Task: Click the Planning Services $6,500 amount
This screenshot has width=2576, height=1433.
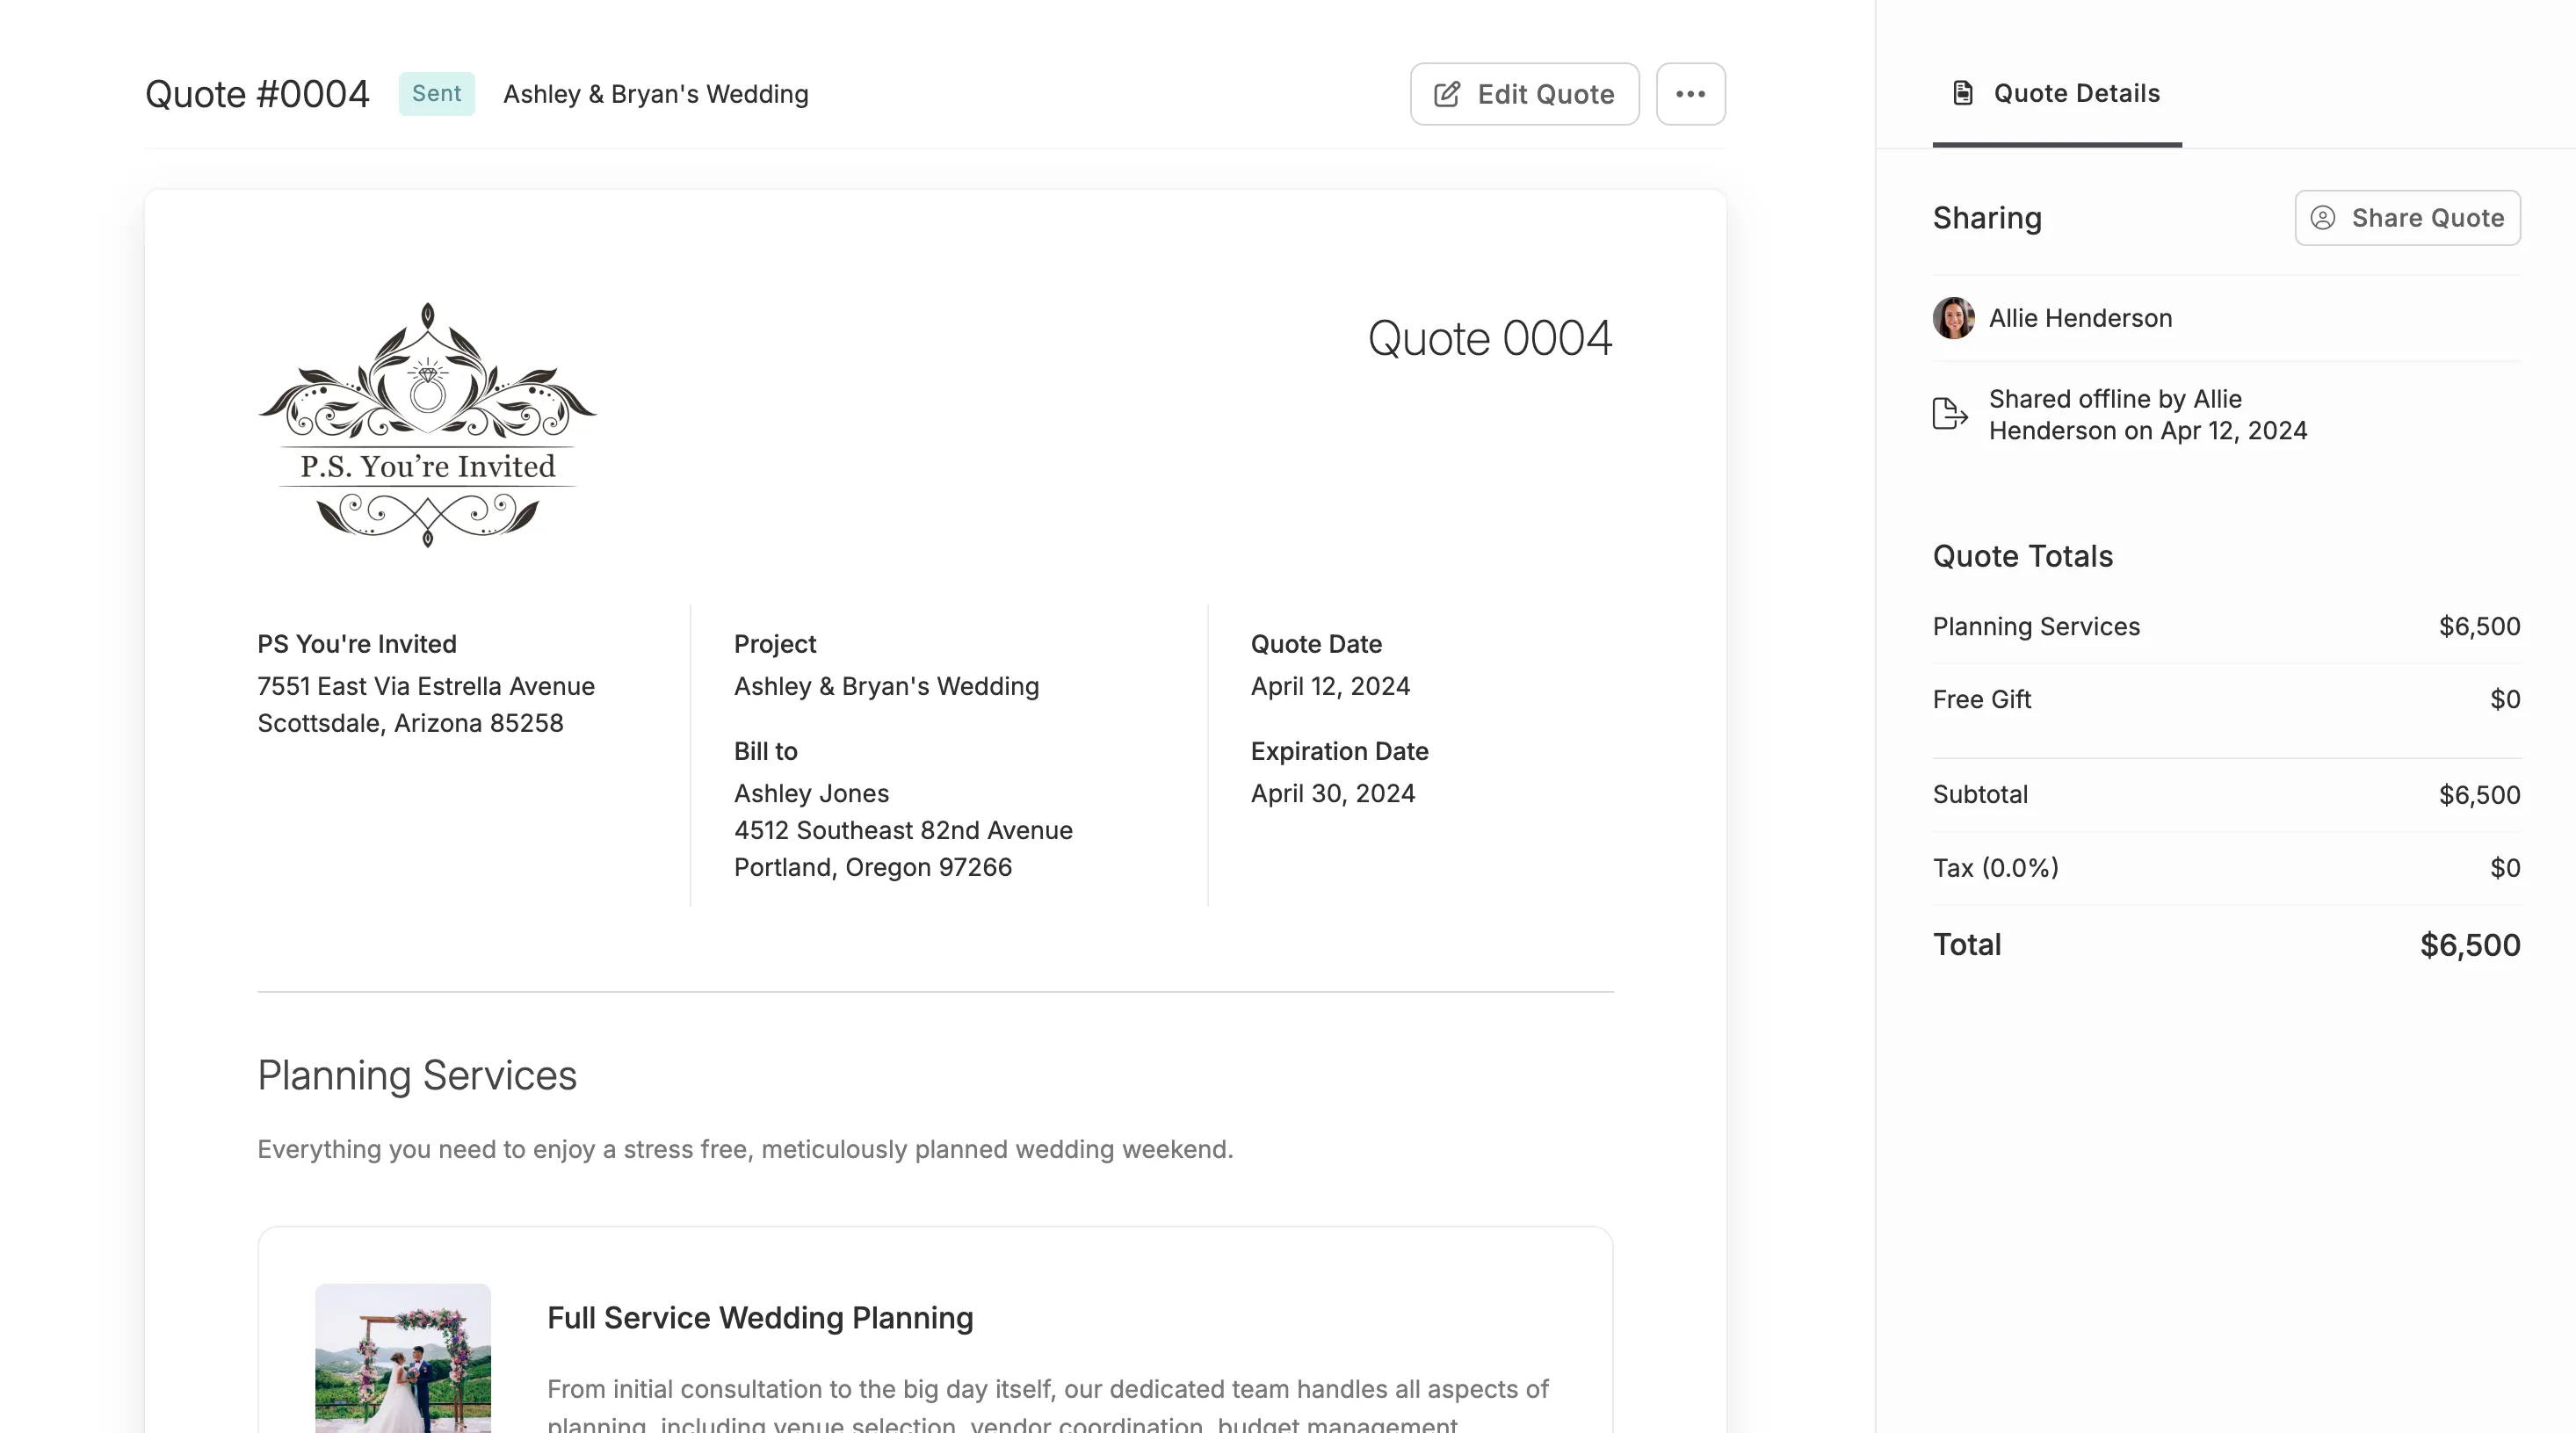Action: coord(2479,627)
